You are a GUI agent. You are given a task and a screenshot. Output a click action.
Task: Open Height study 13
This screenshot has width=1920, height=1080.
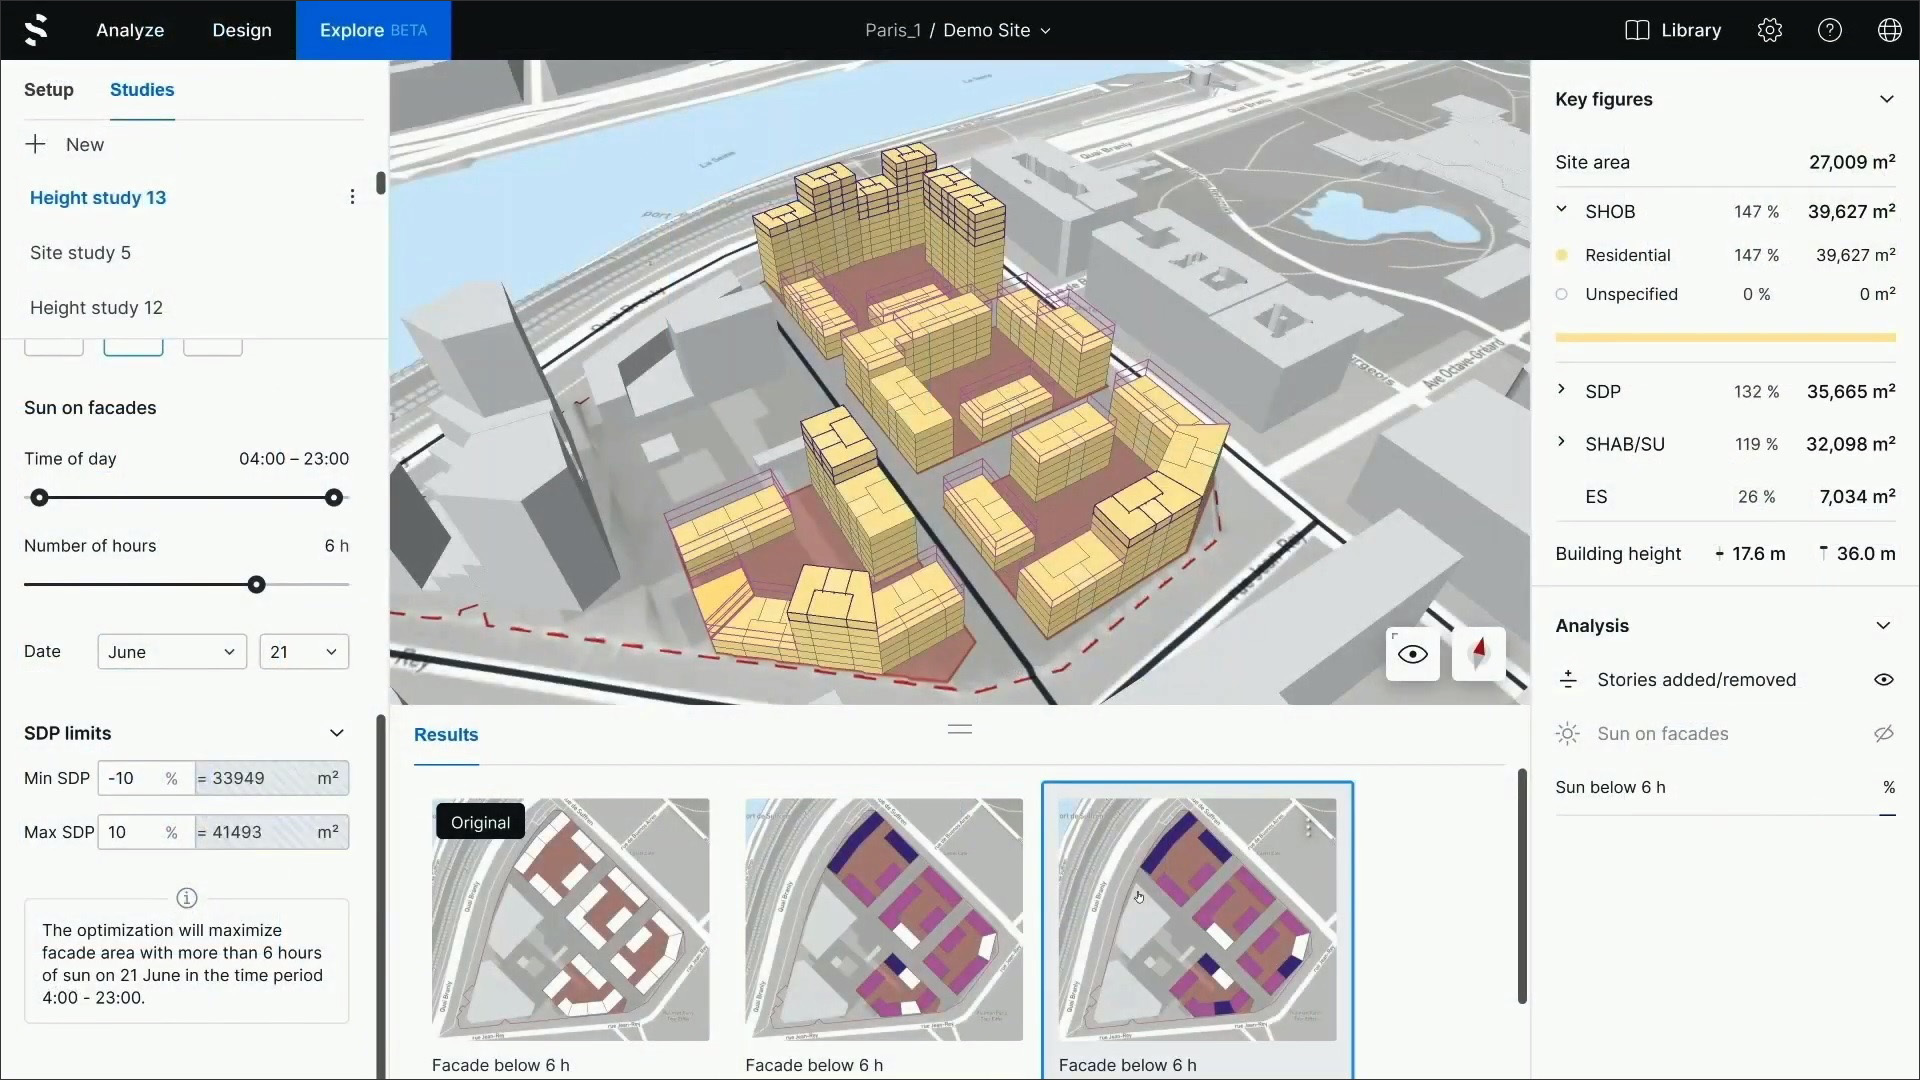coord(98,198)
